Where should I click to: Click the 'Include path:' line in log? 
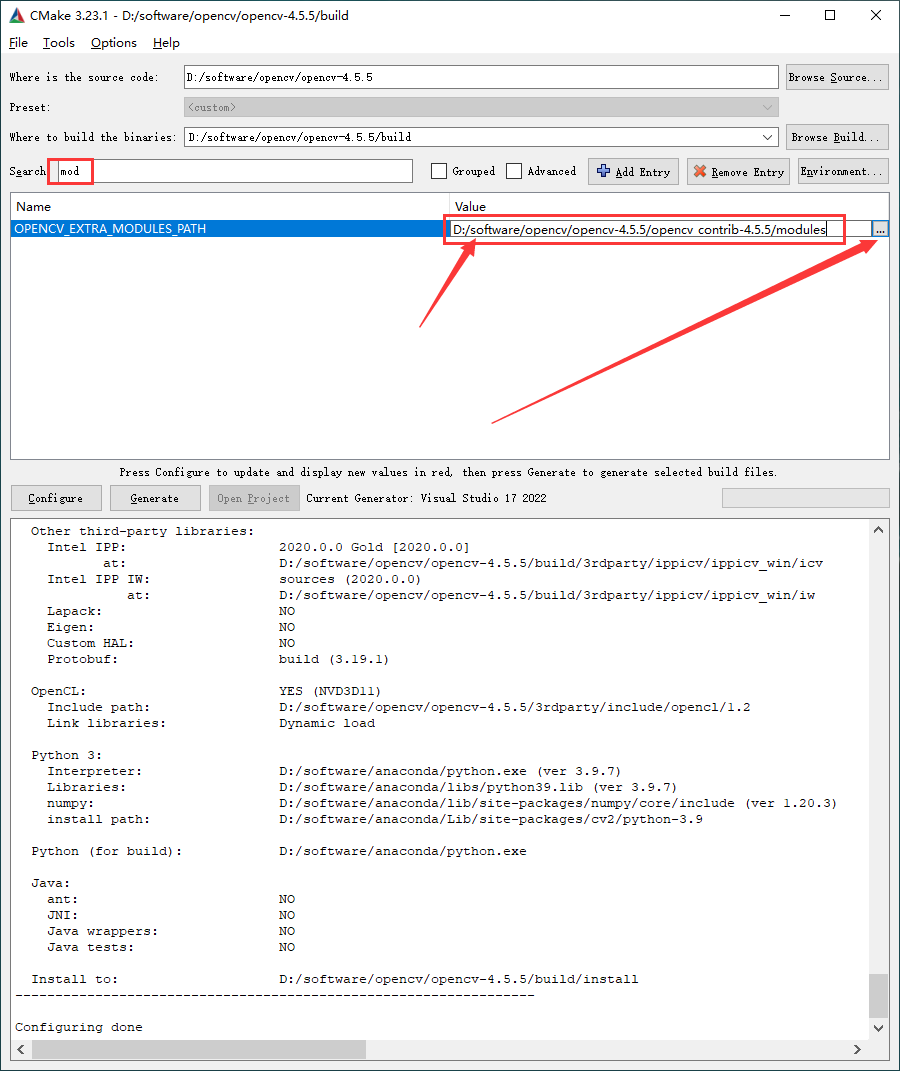(399, 707)
